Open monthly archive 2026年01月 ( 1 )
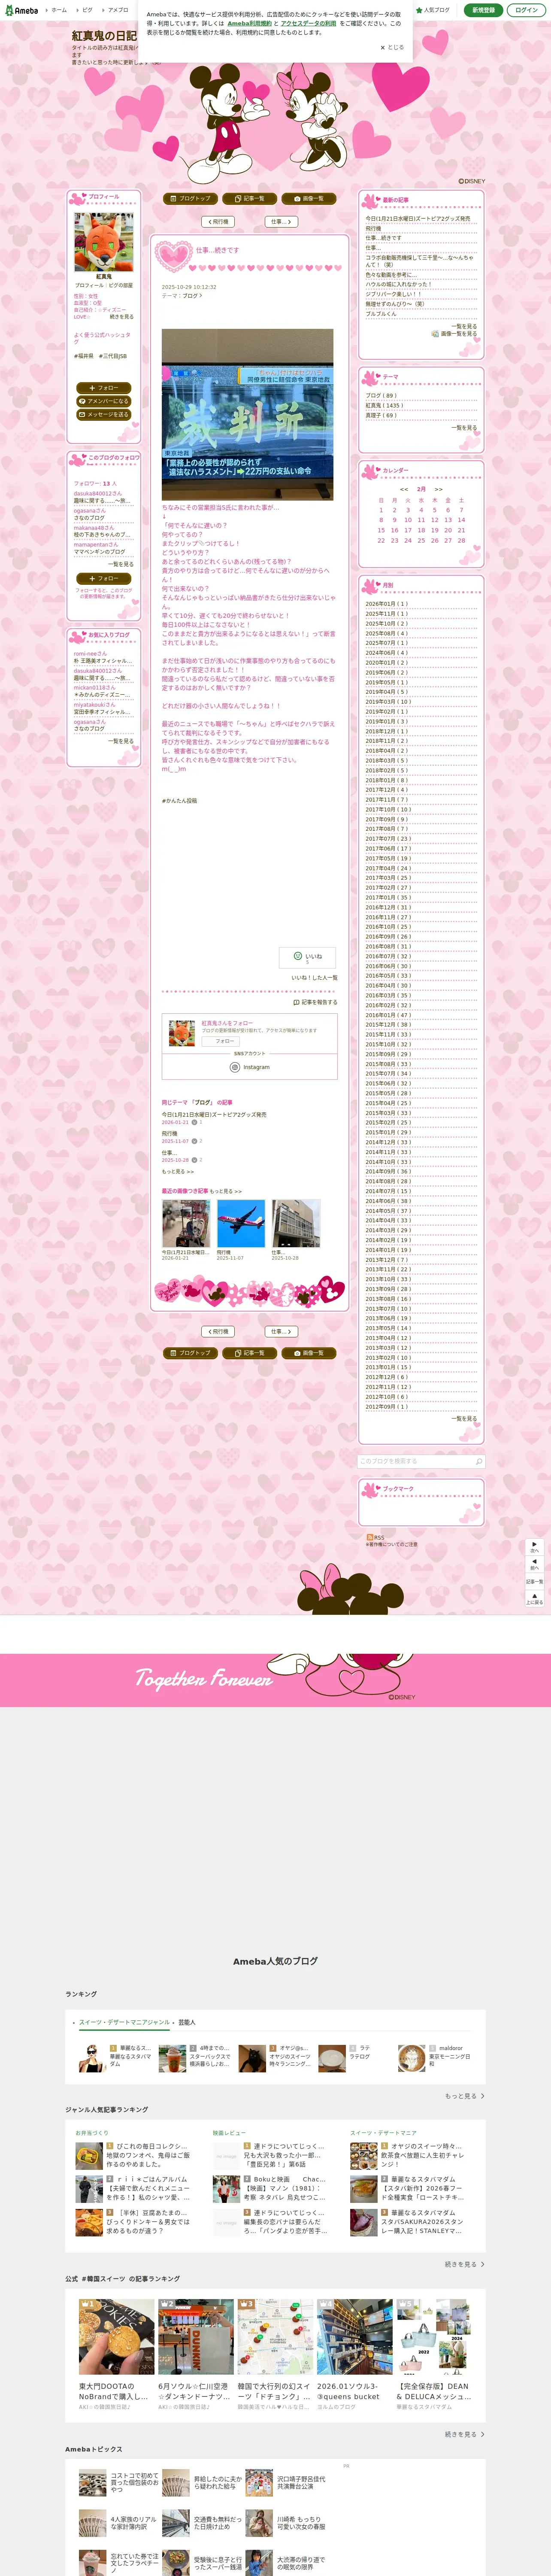This screenshot has height=2576, width=551. [387, 604]
